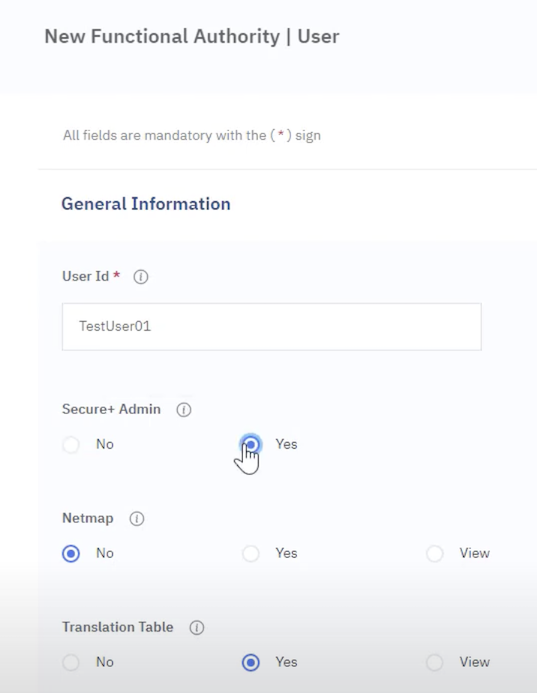Click the mandatory fields notice text

pos(192,135)
